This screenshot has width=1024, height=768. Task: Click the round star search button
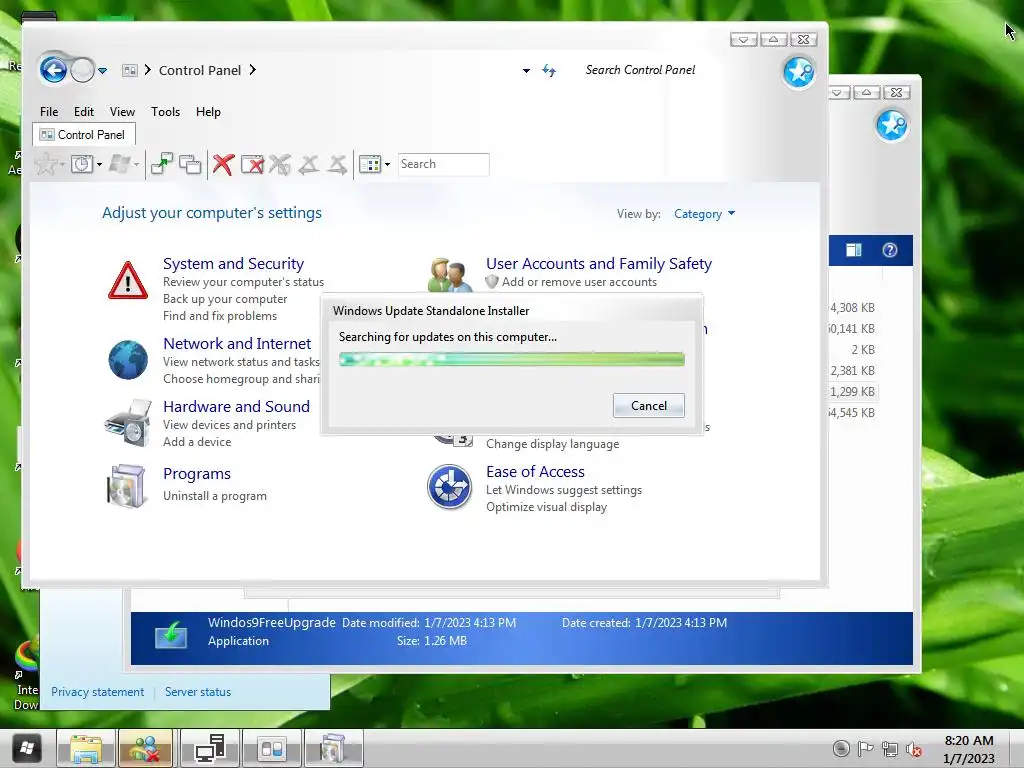799,72
